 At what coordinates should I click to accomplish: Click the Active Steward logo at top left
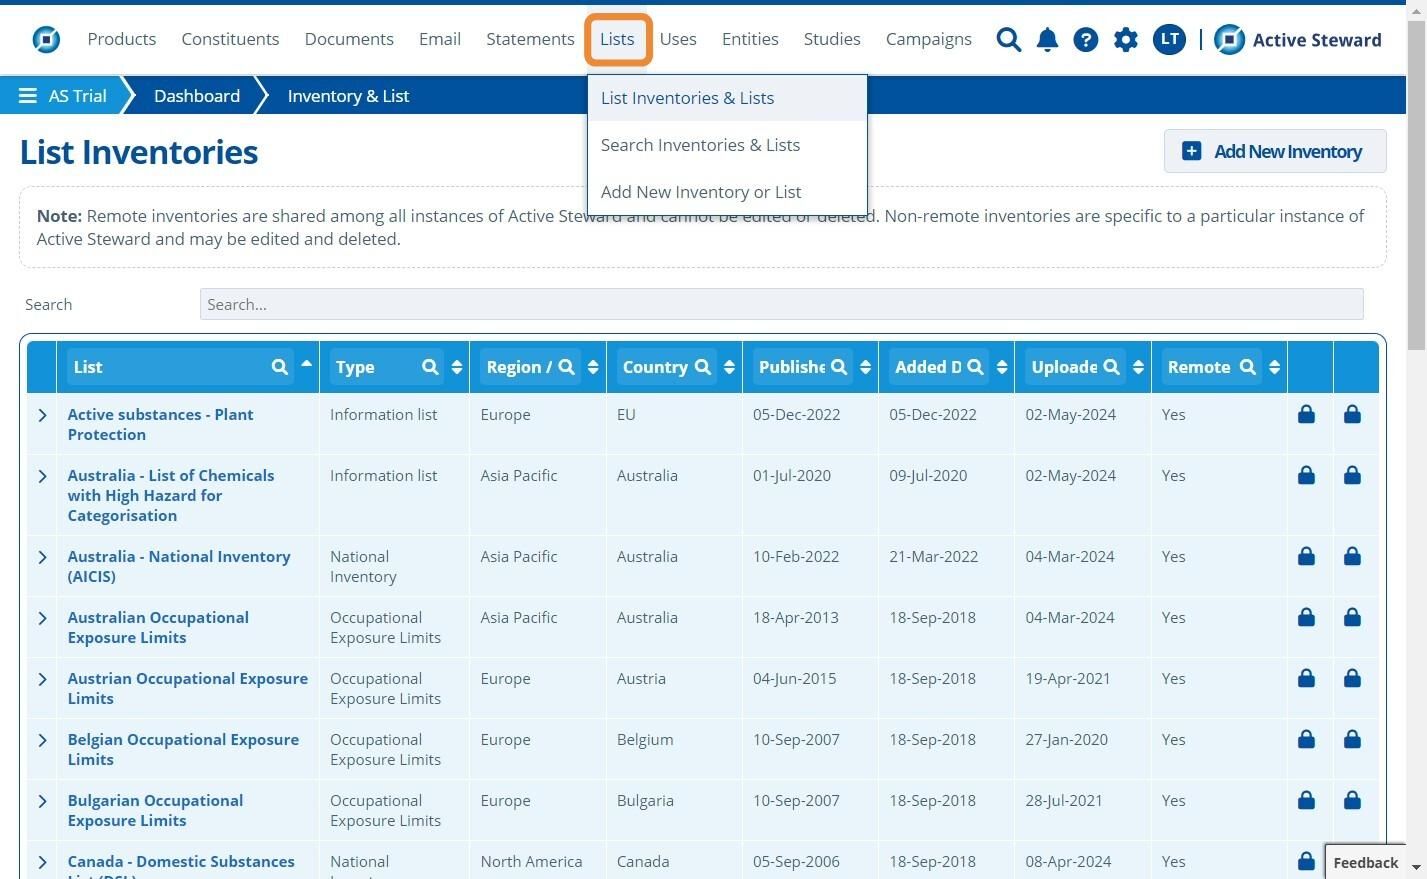coord(46,39)
